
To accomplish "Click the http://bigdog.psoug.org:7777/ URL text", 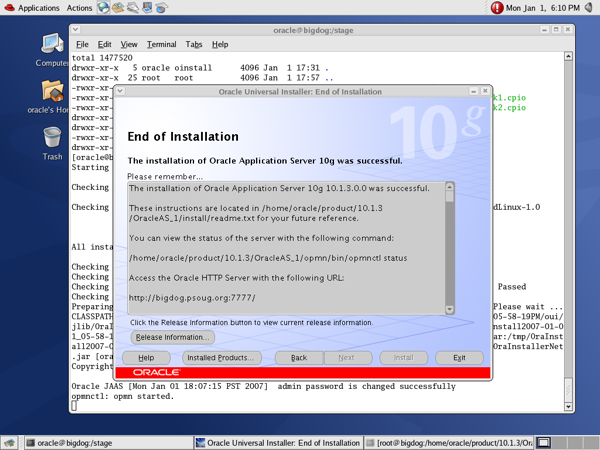I will (192, 298).
